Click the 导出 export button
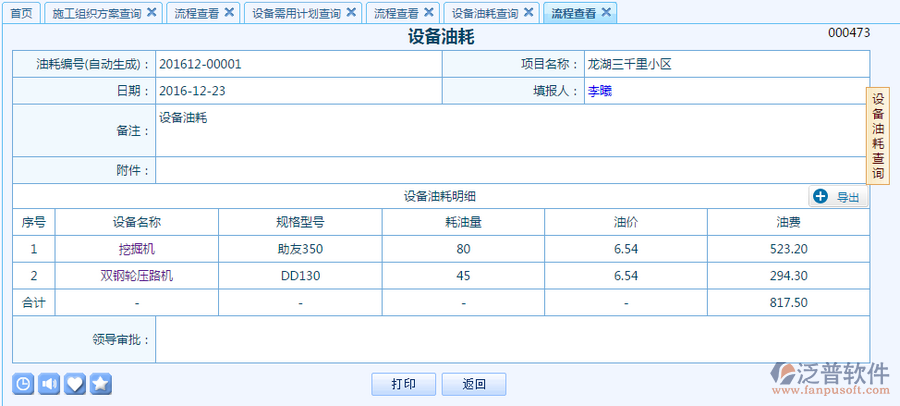This screenshot has height=406, width=900. (839, 197)
